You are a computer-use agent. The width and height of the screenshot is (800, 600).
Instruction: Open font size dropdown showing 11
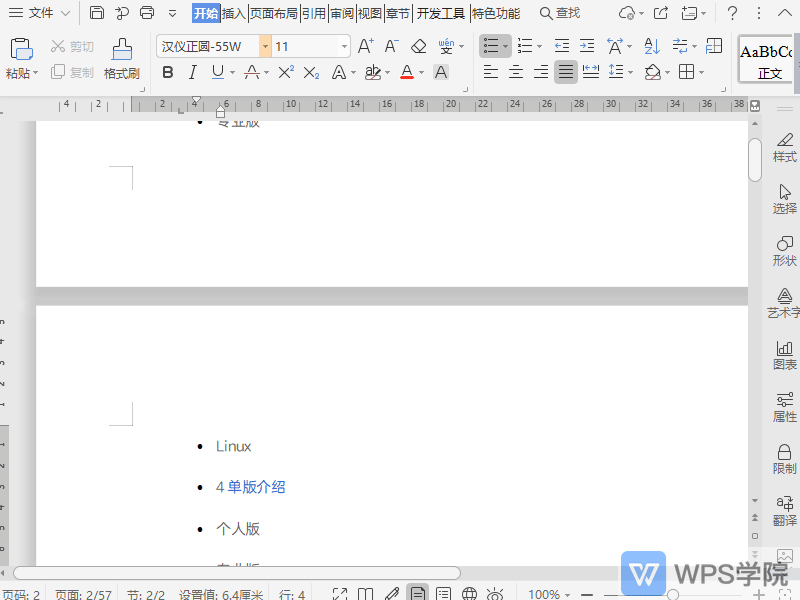[x=344, y=46]
